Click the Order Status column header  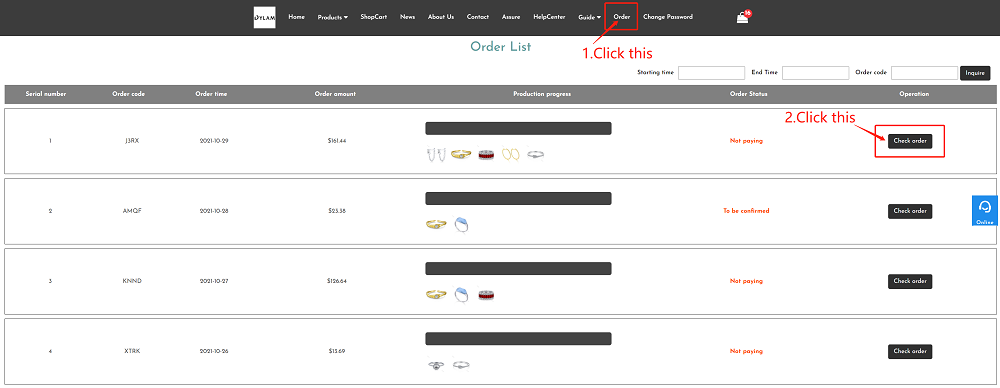click(x=749, y=94)
